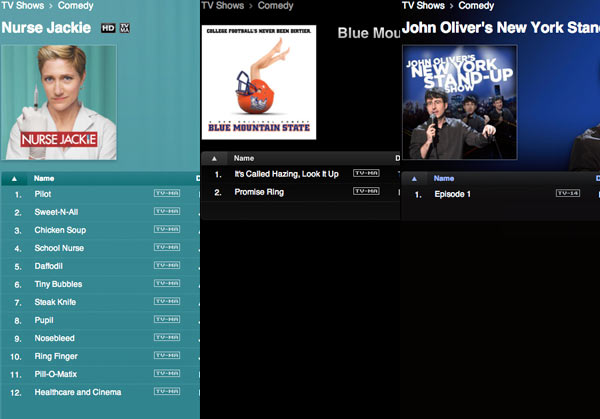Sort by Name column in Nurse Jackie list
Viewport: 600px width, 419px height.
(x=44, y=178)
